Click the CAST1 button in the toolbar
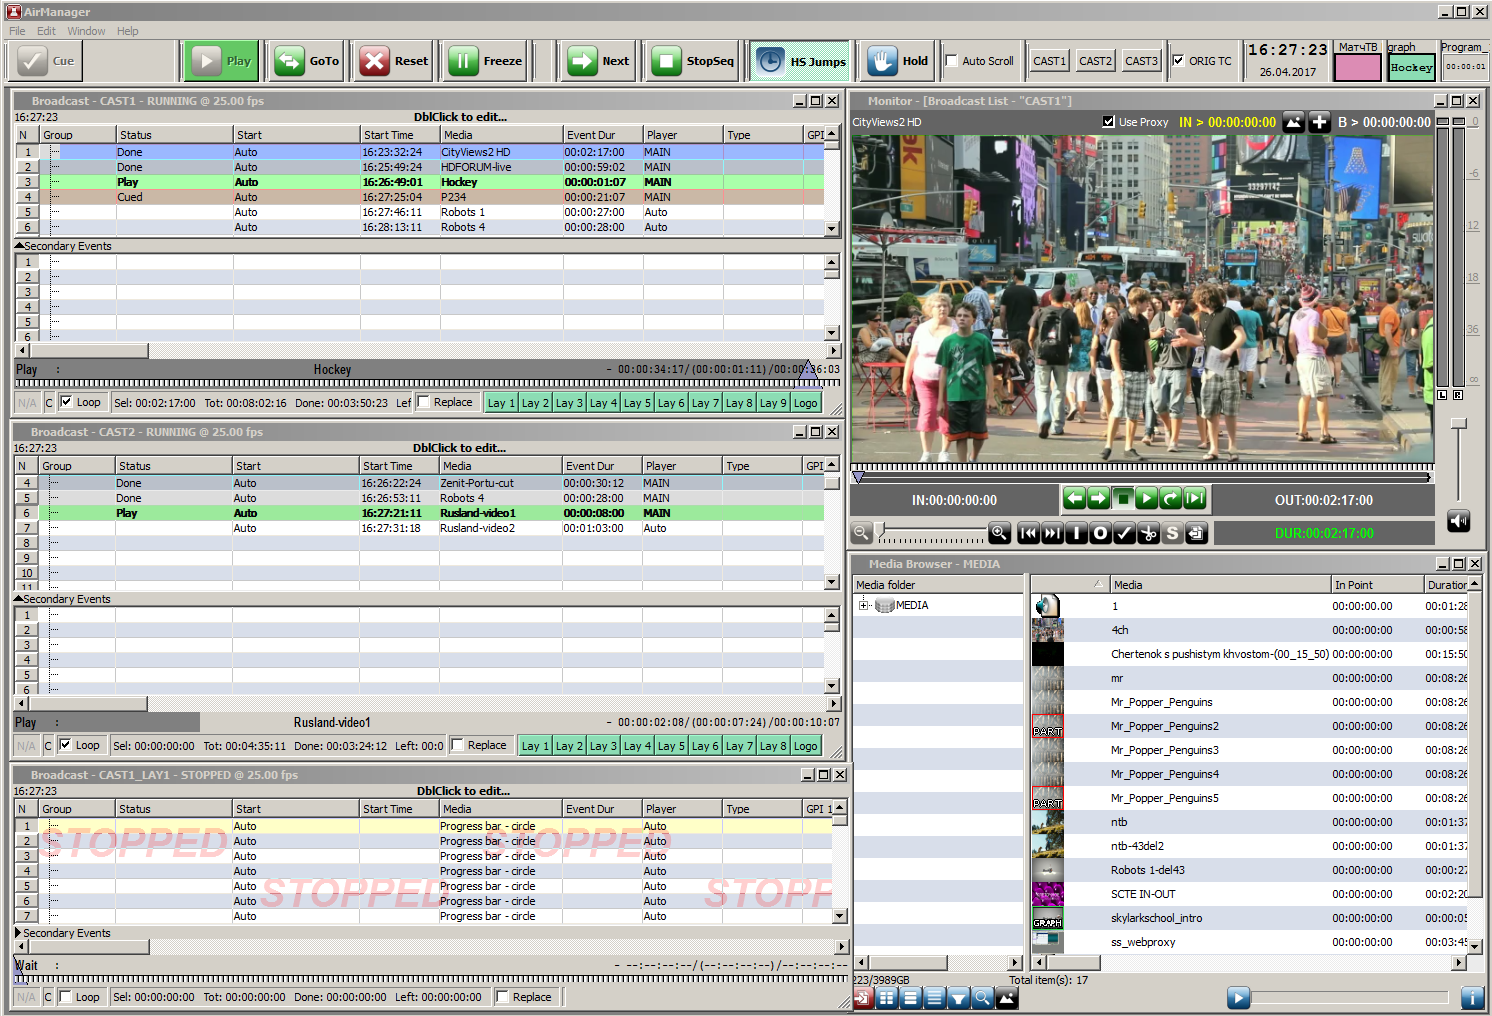The width and height of the screenshot is (1492, 1016). click(x=1049, y=61)
